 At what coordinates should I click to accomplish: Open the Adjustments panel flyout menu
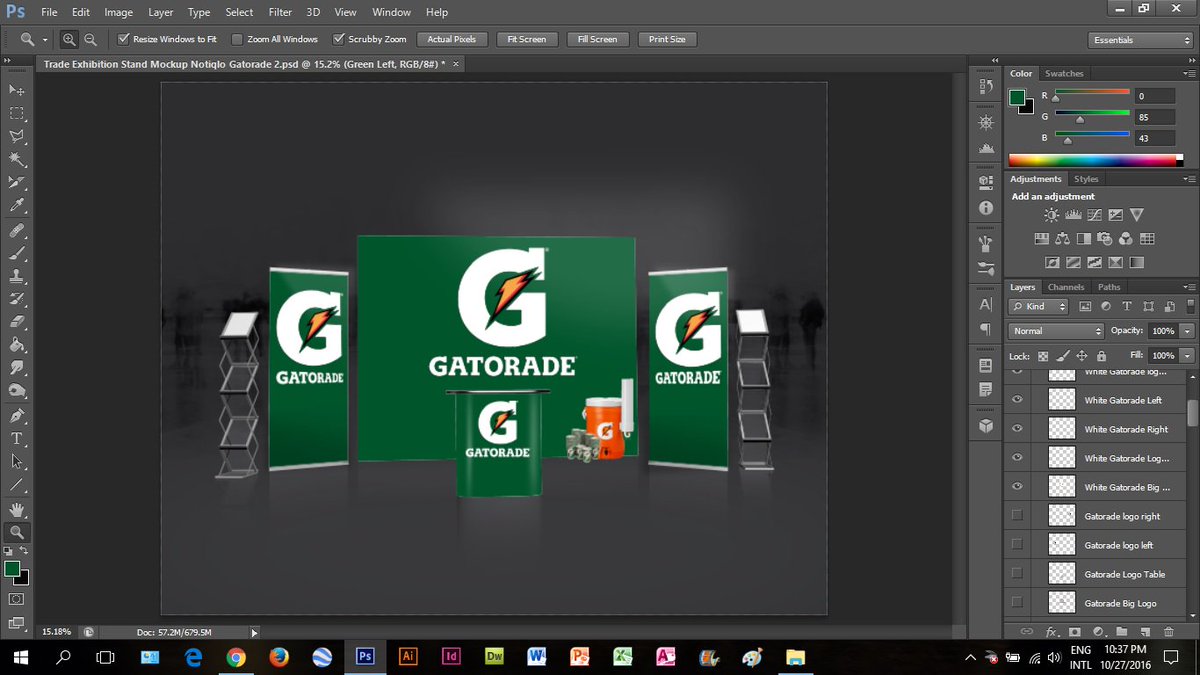pos(1190,179)
